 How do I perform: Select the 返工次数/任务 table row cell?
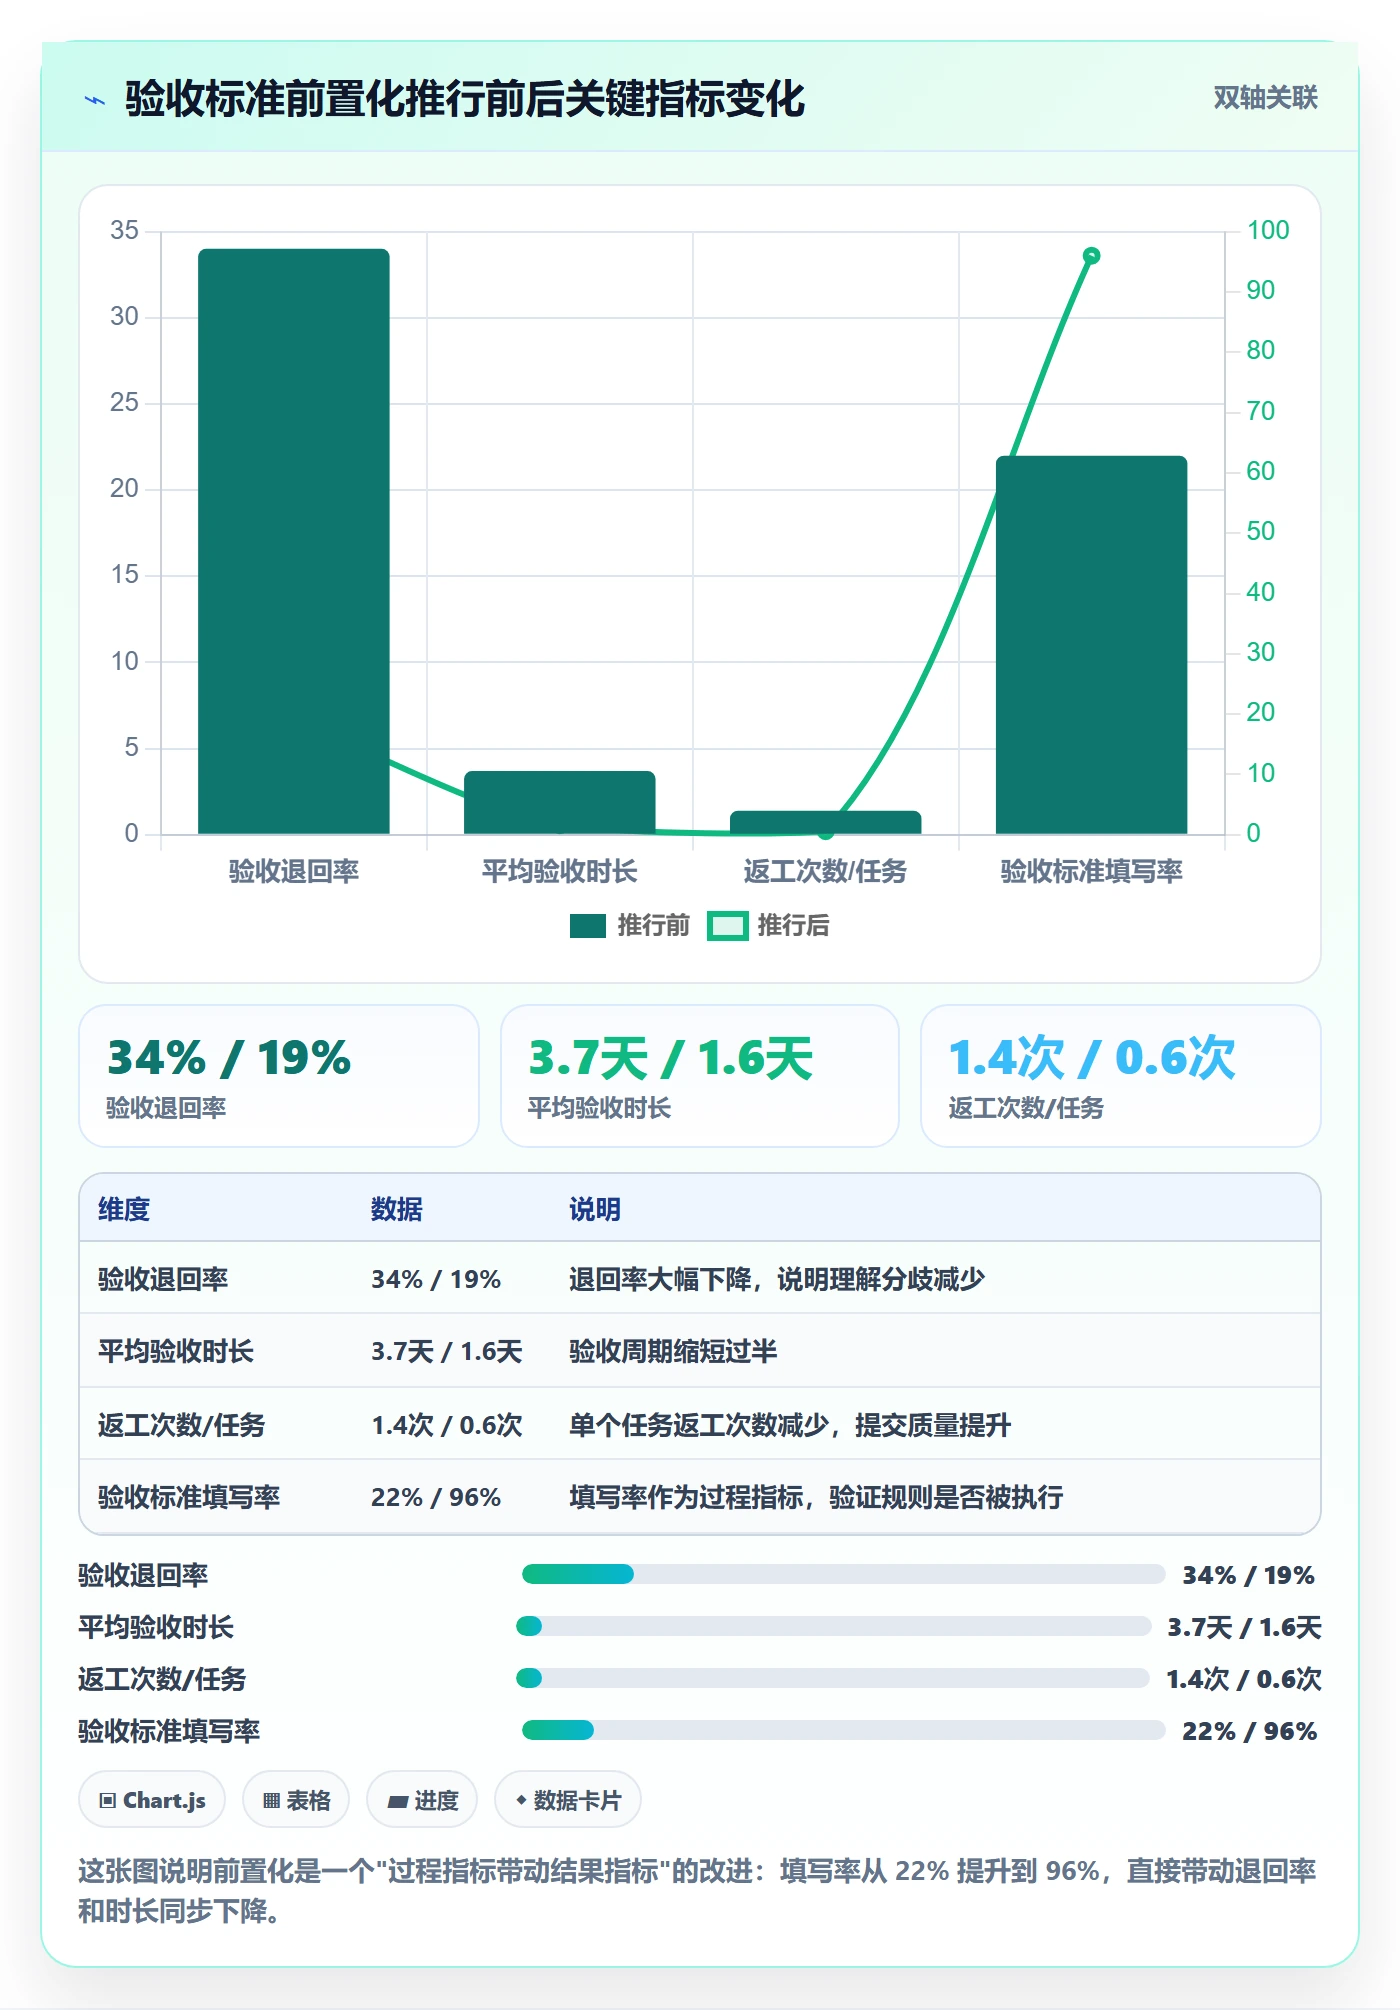coord(182,1425)
